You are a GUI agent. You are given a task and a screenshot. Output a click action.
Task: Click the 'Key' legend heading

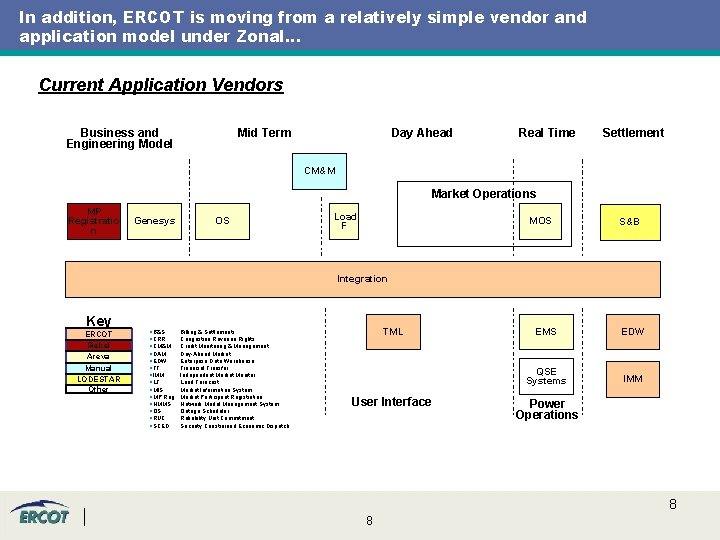pyautogui.click(x=99, y=321)
